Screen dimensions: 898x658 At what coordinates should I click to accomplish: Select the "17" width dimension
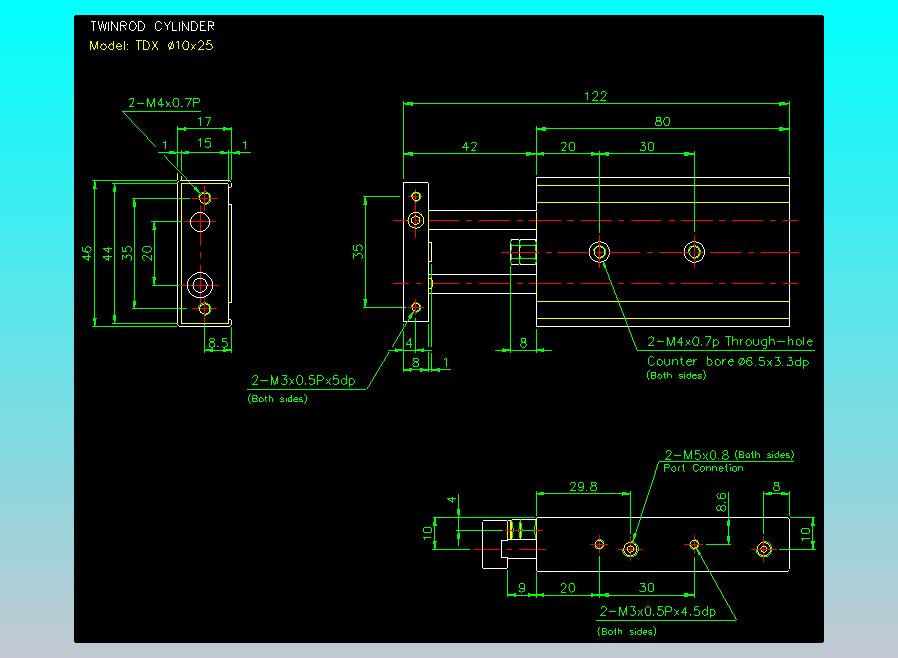204,121
